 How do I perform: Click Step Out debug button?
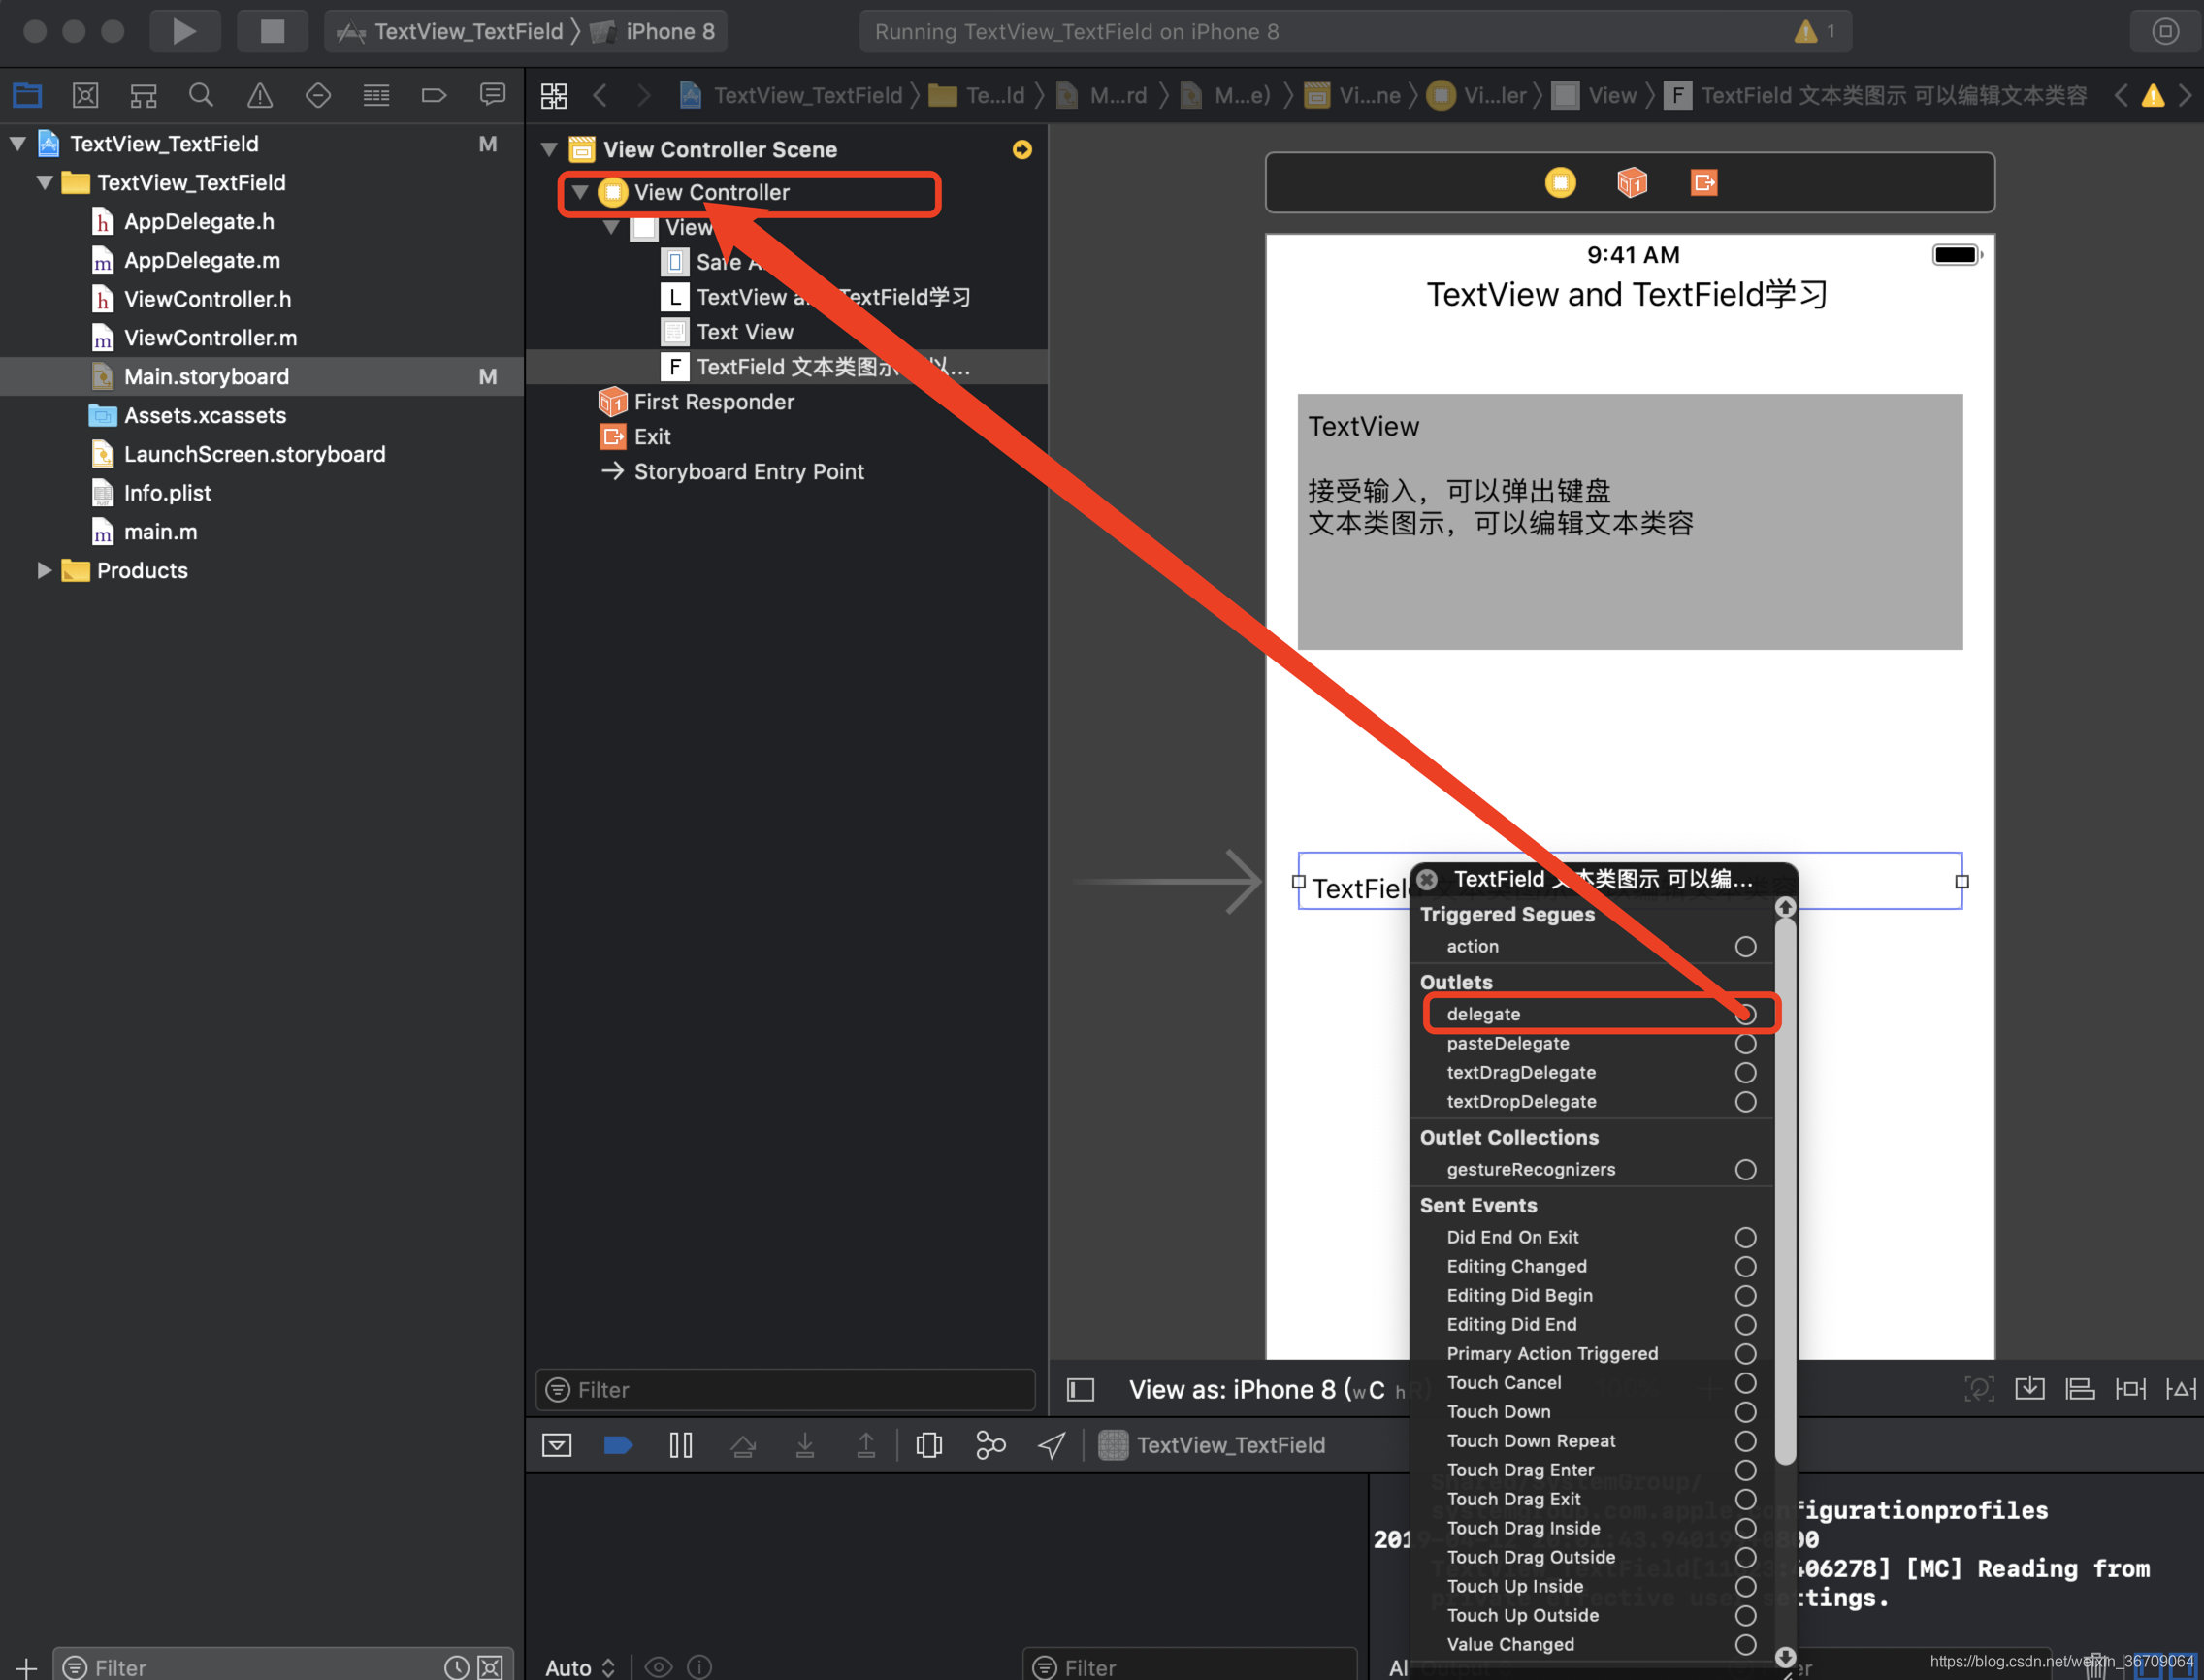coord(866,1445)
